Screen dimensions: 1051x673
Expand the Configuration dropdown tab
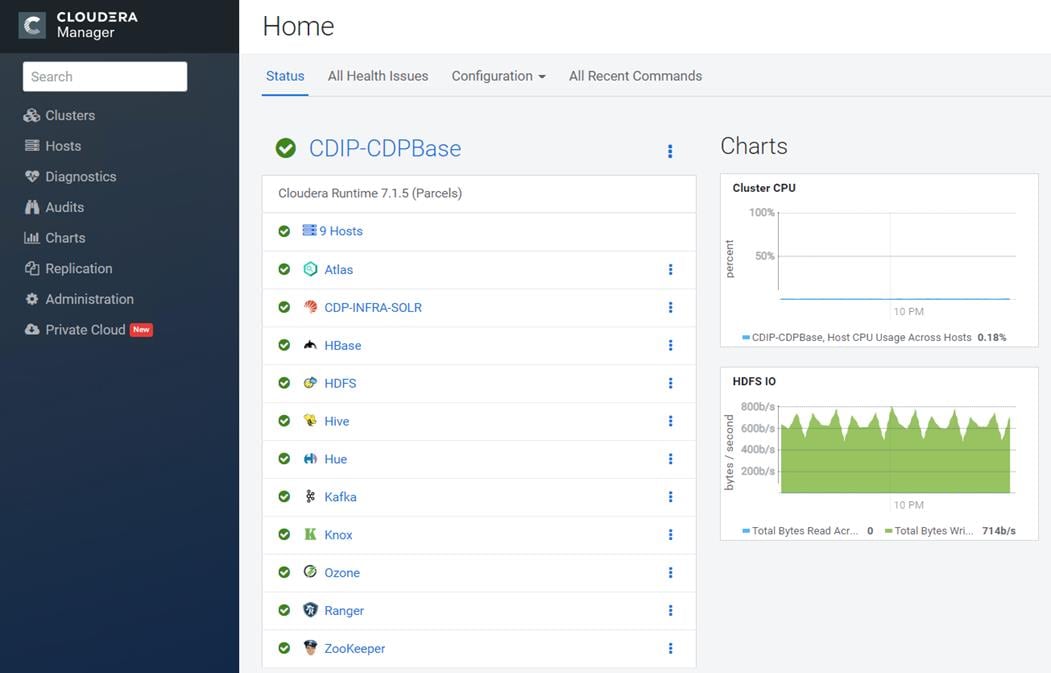[498, 76]
